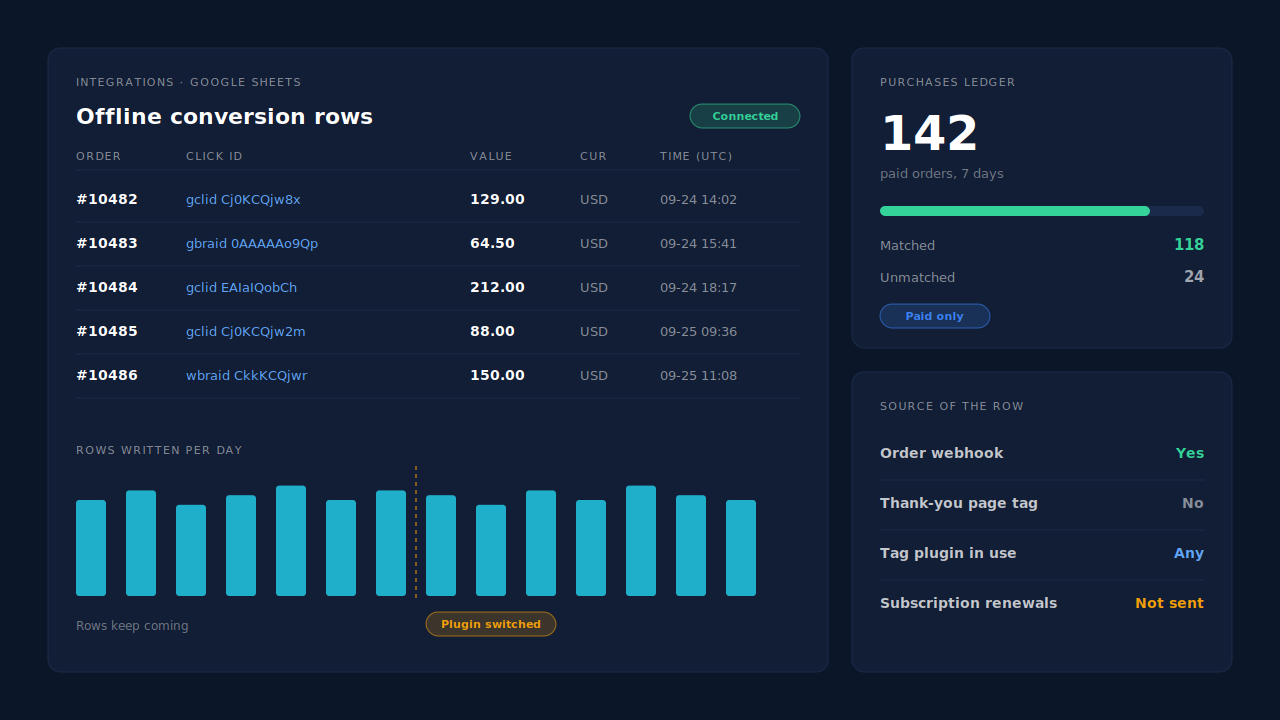Open click ID wbraid CkkKCQjwr
The image size is (1280, 720).
pos(246,376)
